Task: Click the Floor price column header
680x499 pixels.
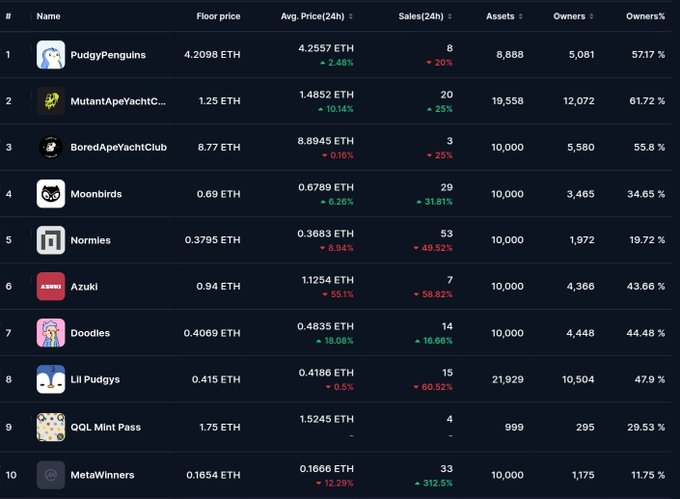Action: (x=218, y=16)
